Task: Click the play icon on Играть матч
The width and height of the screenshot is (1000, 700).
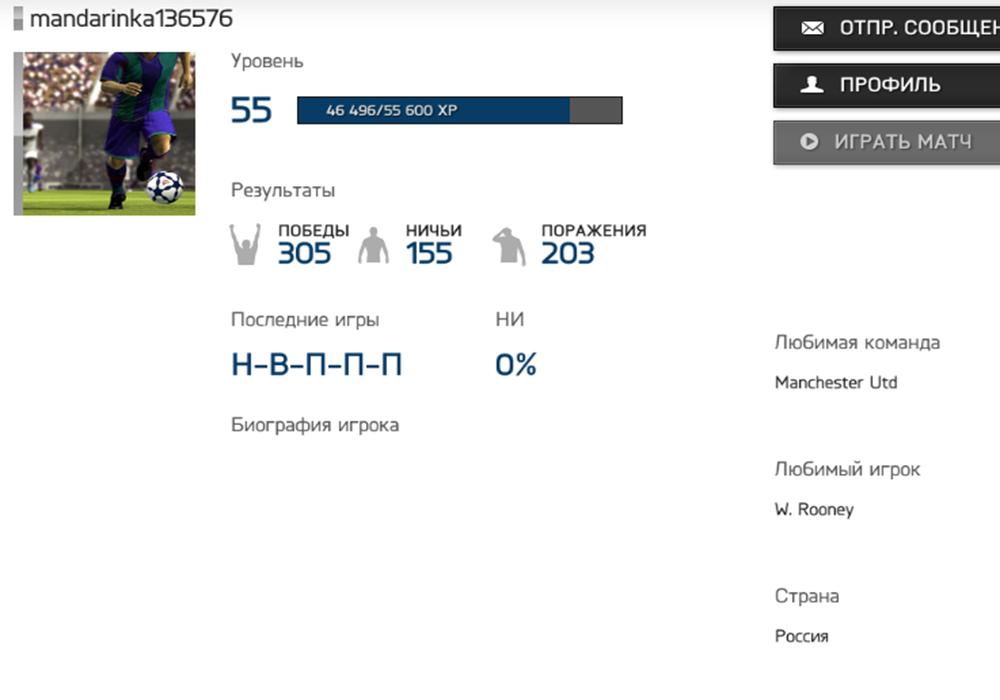Action: pyautogui.click(x=810, y=142)
